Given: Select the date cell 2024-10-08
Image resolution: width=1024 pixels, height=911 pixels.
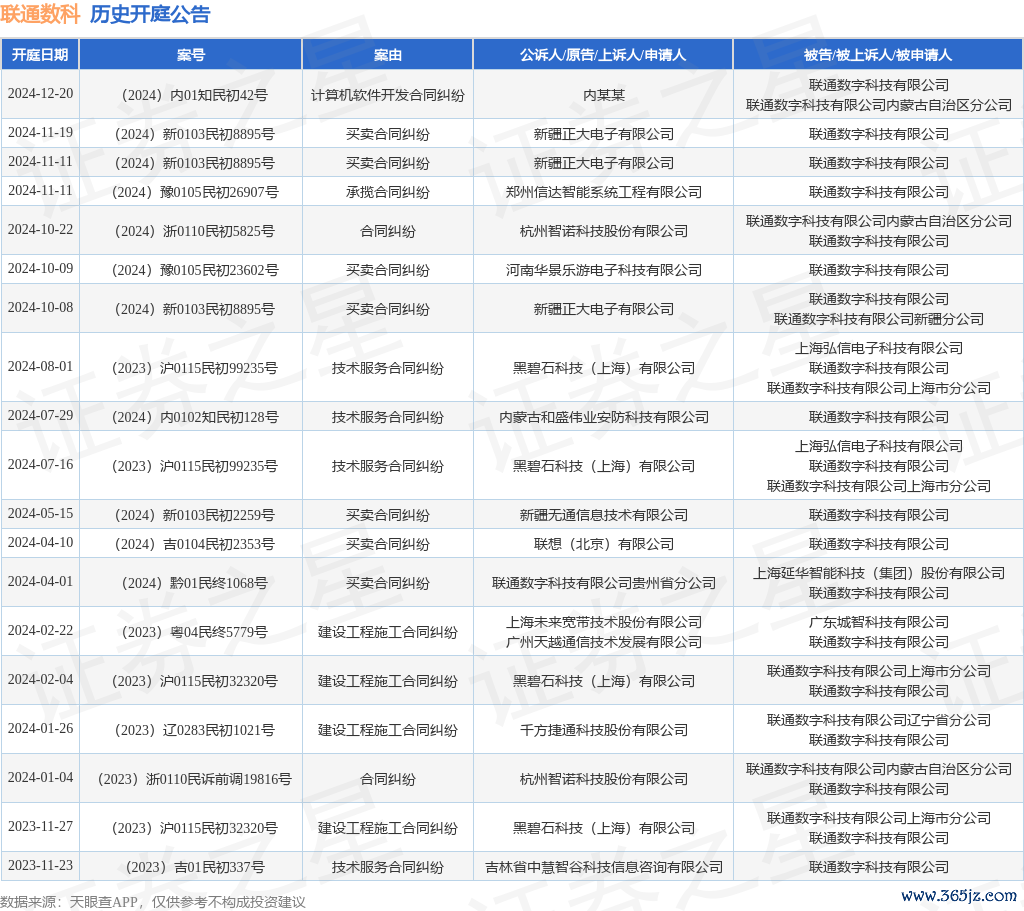Looking at the screenshot, I should pyautogui.click(x=40, y=307).
